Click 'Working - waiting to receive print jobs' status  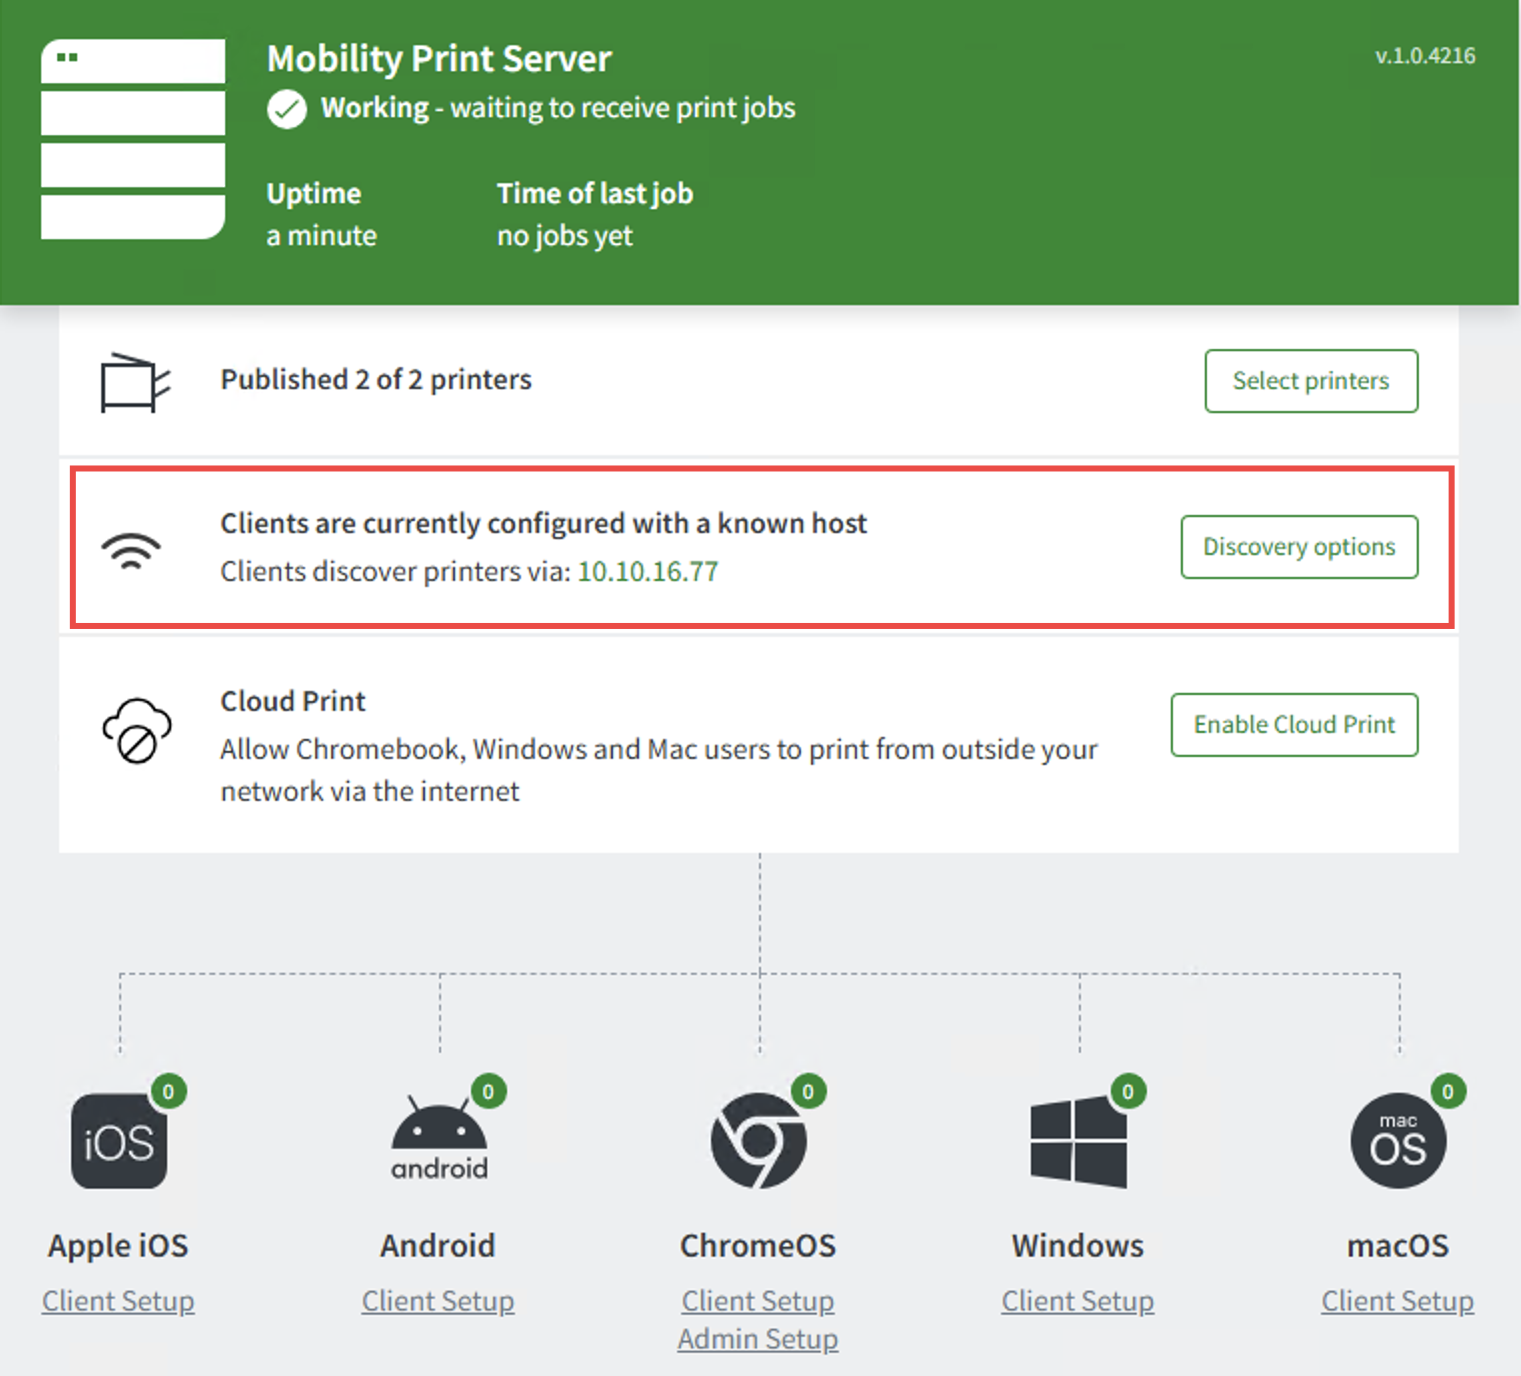[x=558, y=108]
